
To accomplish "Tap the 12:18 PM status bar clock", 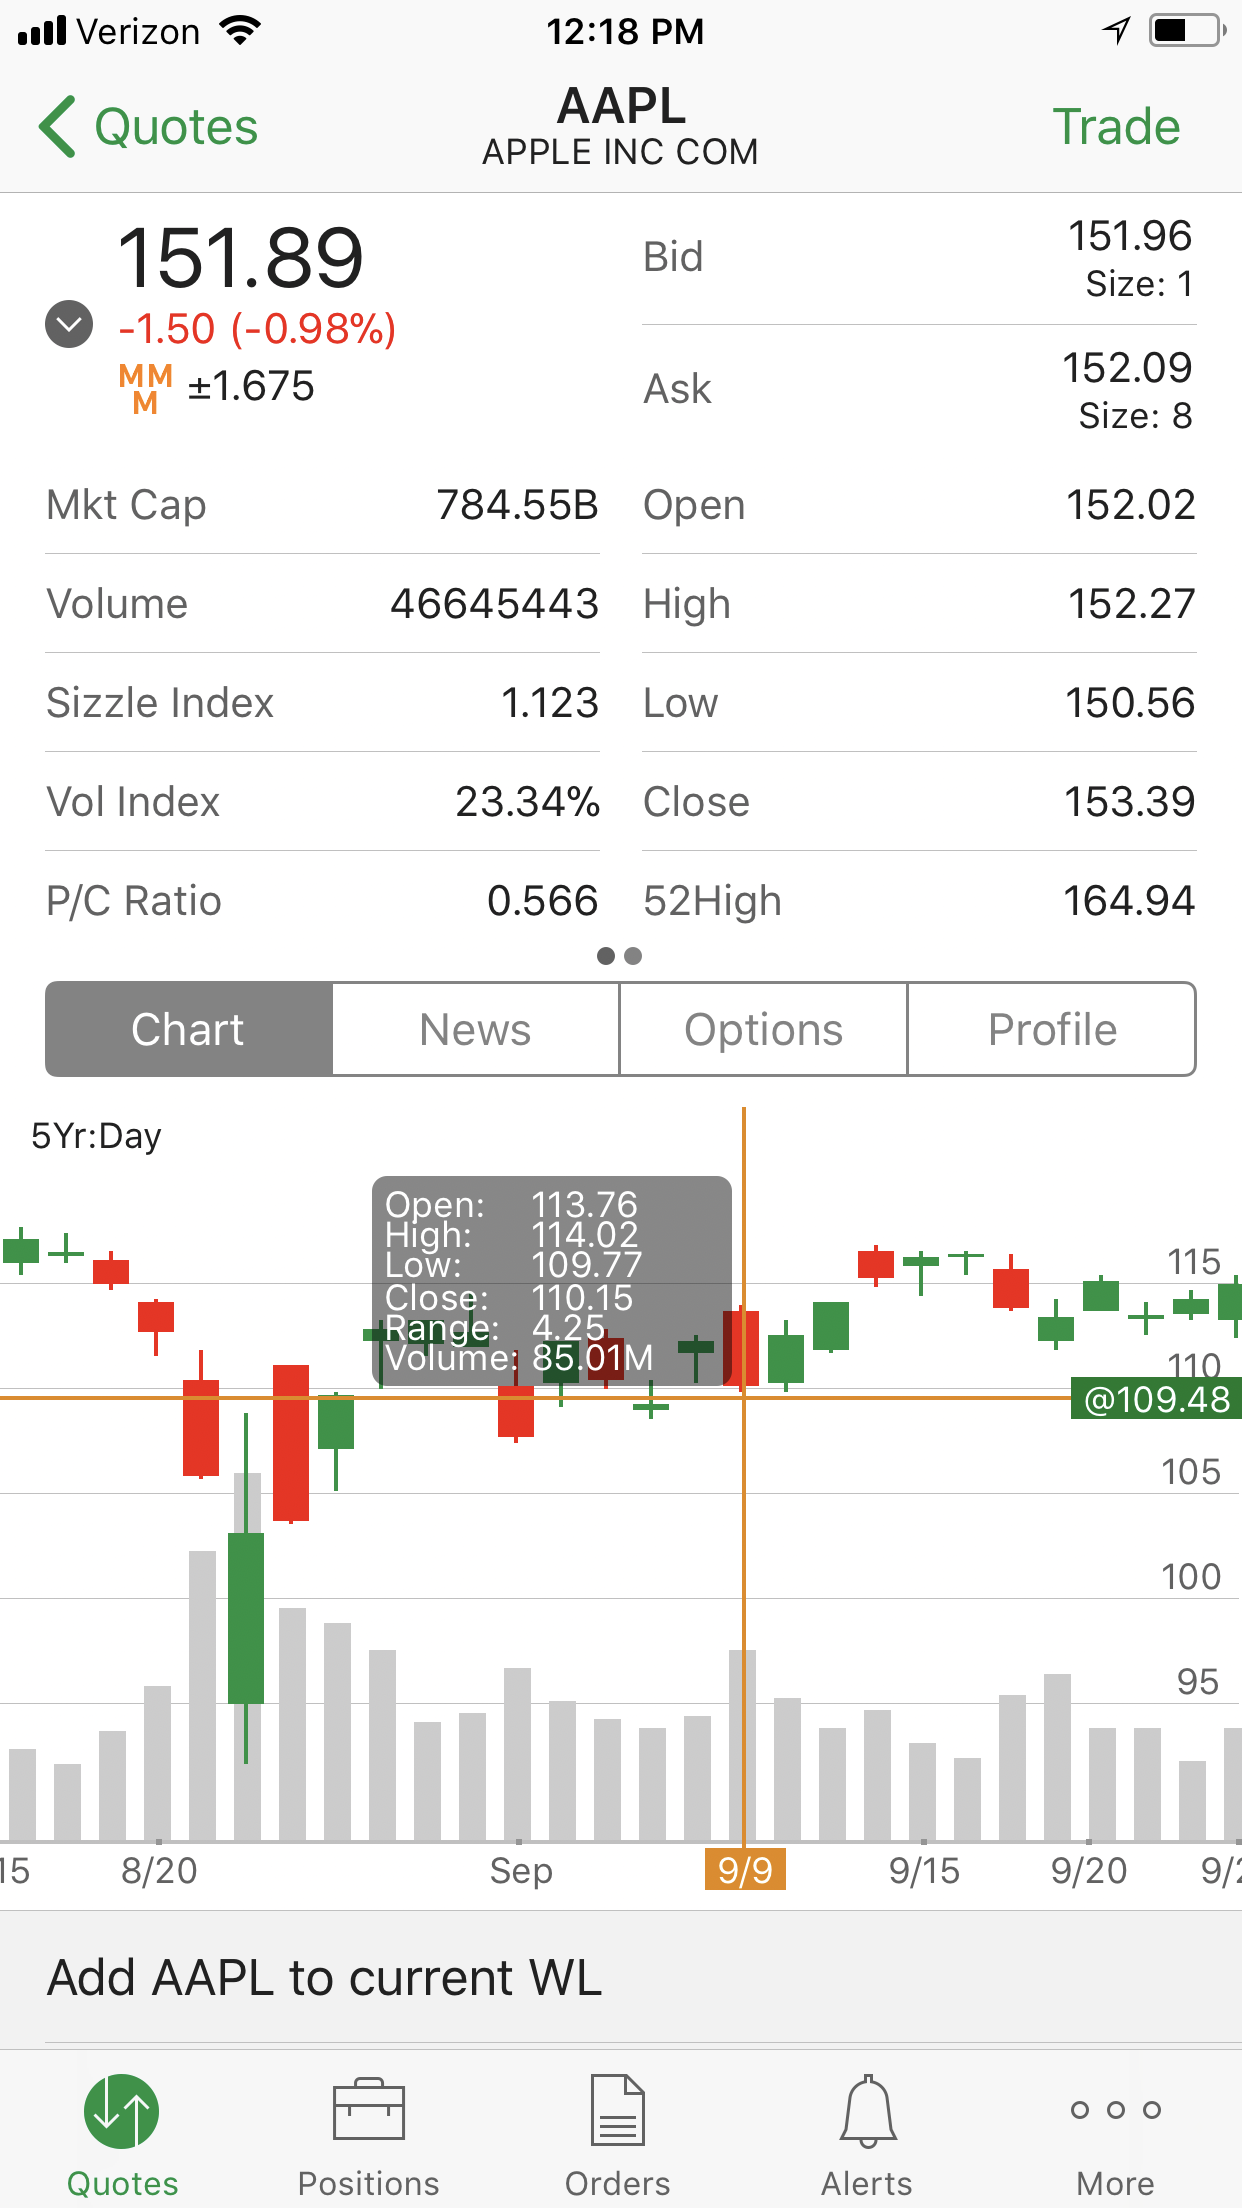I will pyautogui.click(x=625, y=31).
